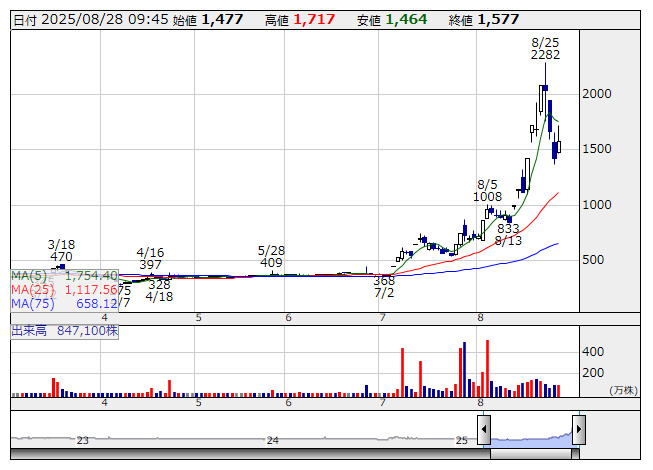This screenshot has height=470, width=653.
Task: Click the MA(5) legend entry
Action: pyautogui.click(x=65, y=275)
